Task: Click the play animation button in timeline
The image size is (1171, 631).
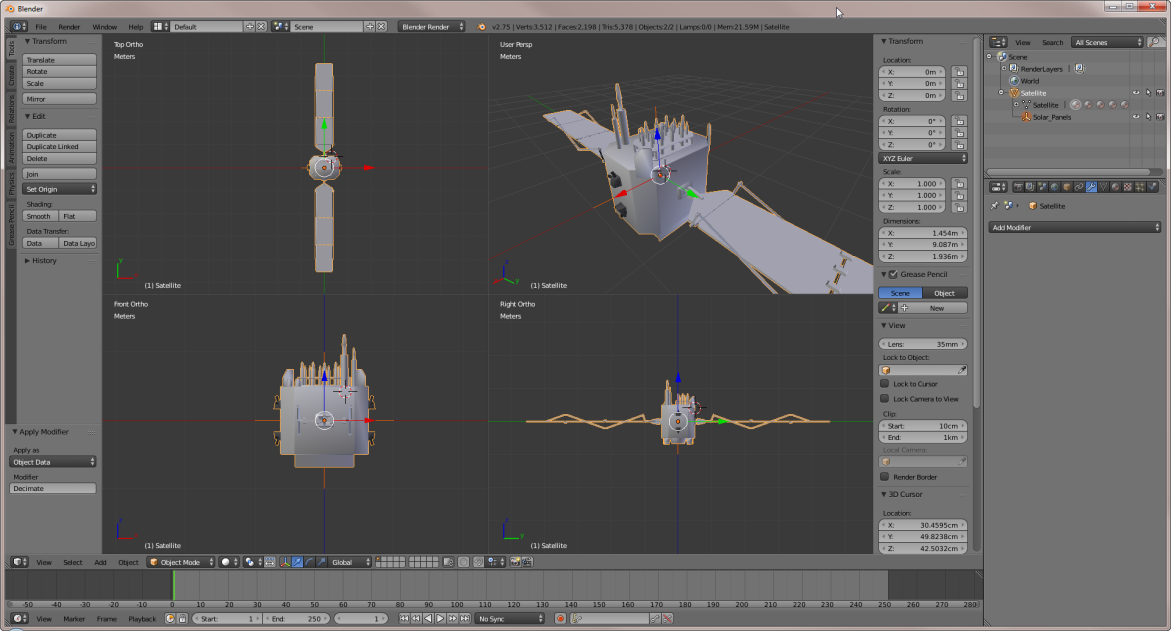Action: [x=440, y=619]
